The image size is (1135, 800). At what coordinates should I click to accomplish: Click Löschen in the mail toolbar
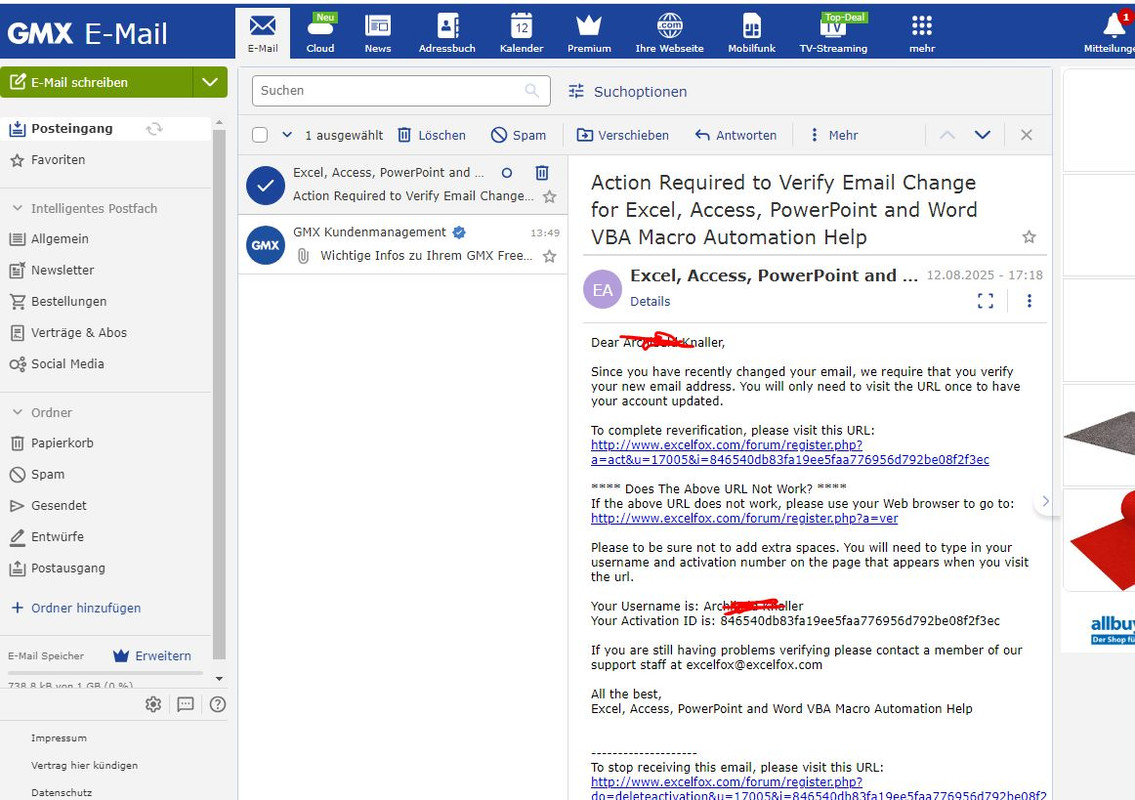(431, 135)
